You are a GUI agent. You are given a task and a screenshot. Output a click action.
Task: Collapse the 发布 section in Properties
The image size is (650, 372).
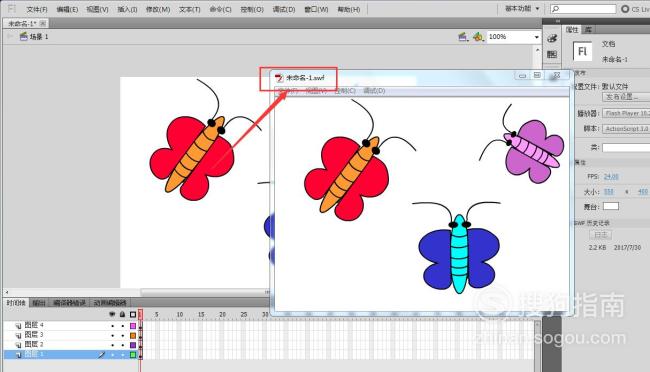click(580, 73)
